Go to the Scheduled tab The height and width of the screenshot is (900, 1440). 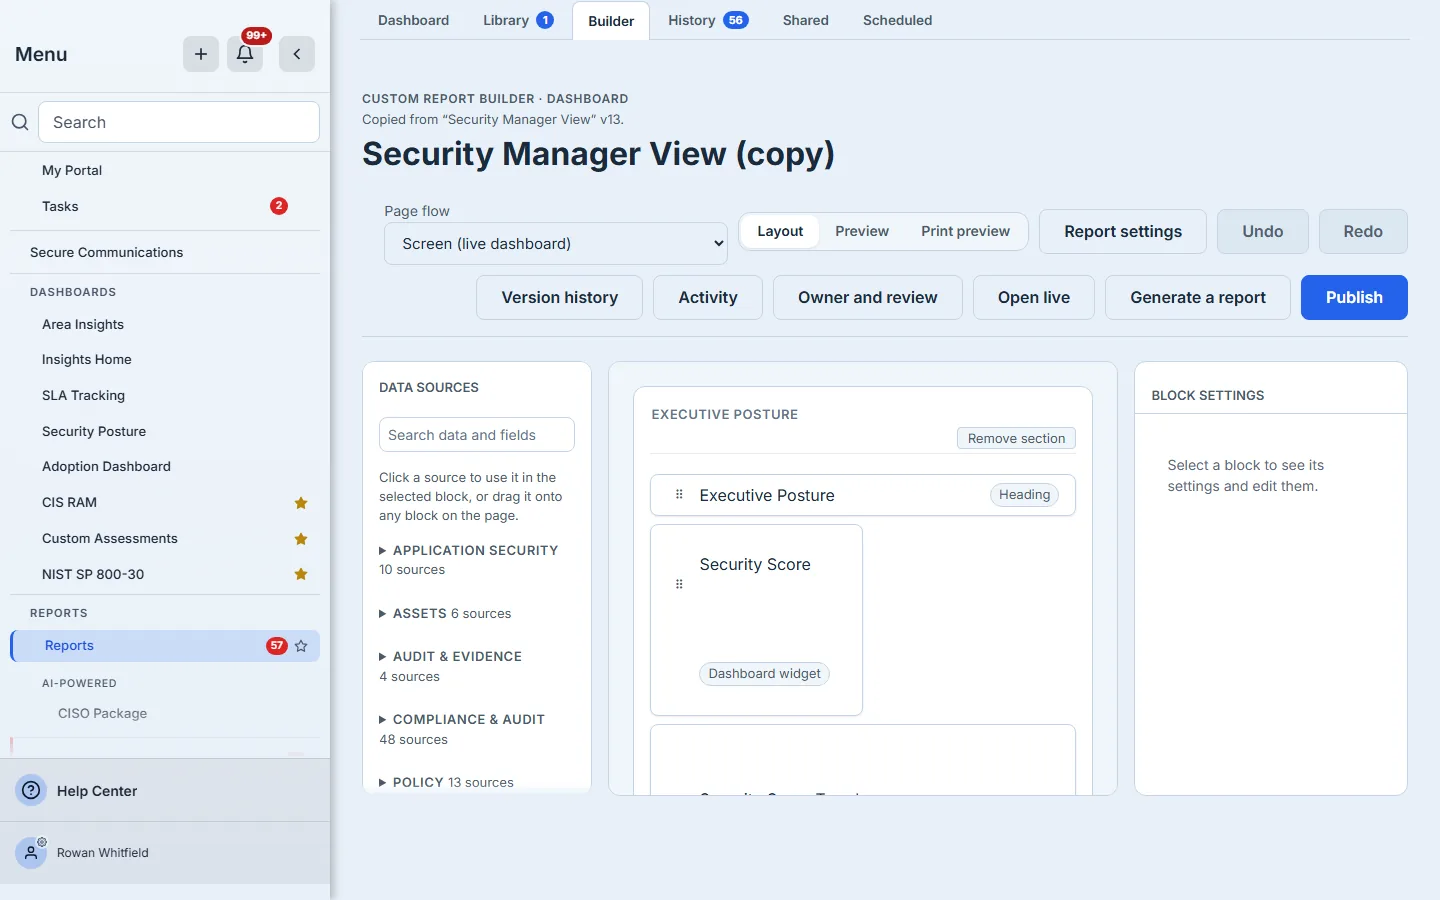[897, 20]
